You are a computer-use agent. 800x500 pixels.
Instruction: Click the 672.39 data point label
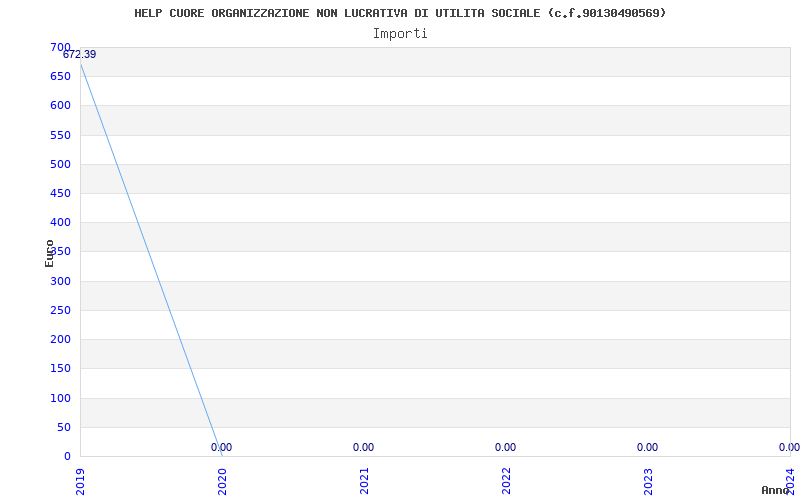[x=80, y=55]
